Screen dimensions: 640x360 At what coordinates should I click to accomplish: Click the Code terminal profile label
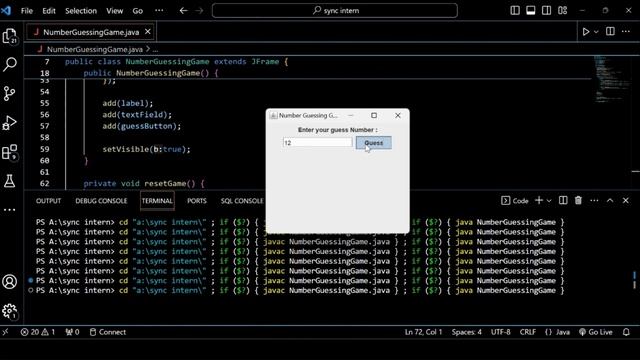515,201
